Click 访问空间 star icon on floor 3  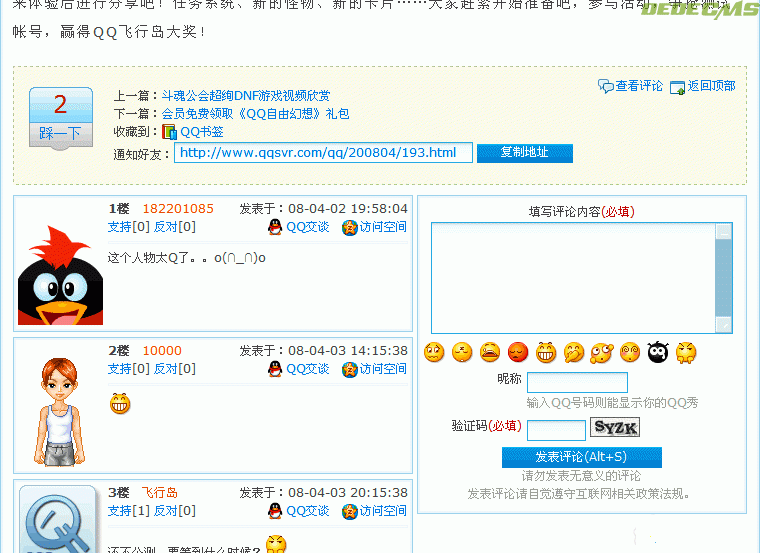(x=349, y=511)
